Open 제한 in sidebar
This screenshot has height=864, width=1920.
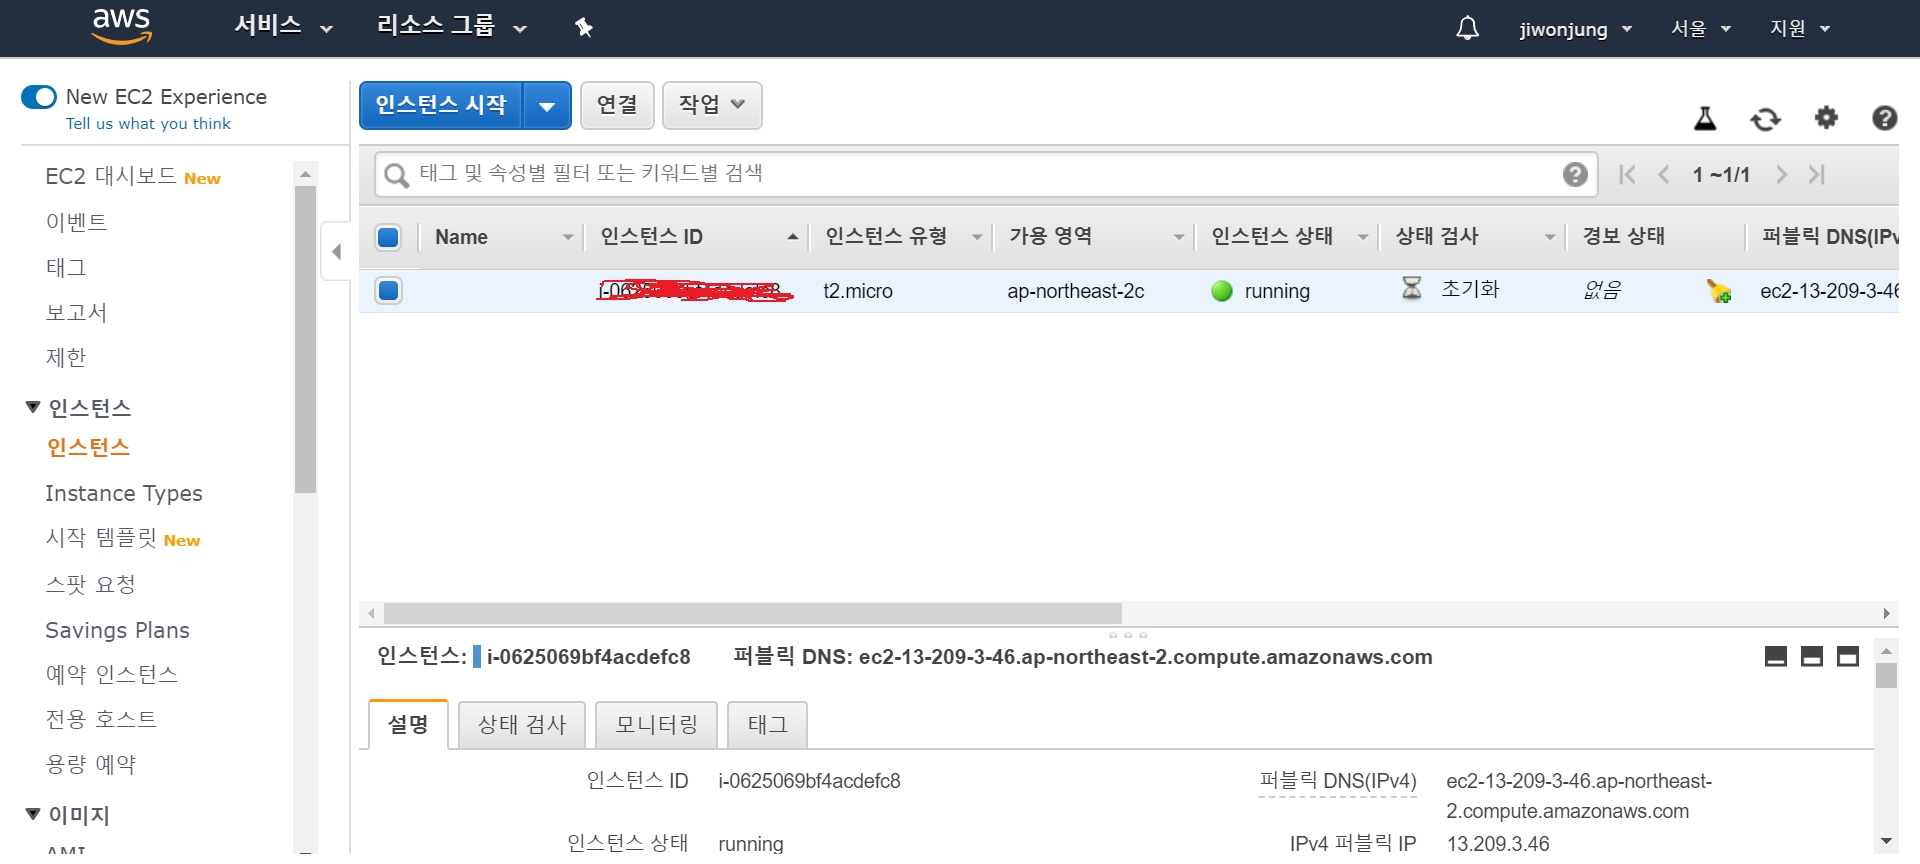(66, 357)
